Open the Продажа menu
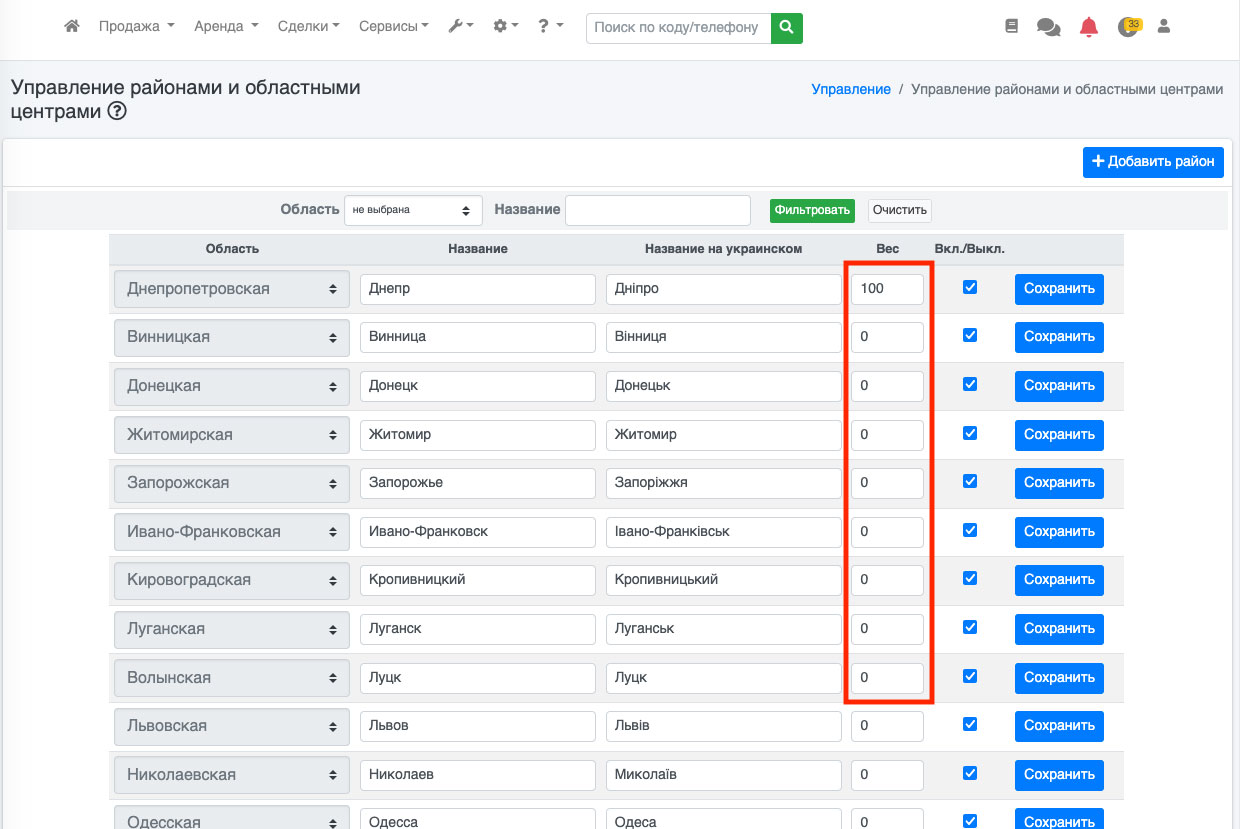Image resolution: width=1240 pixels, height=829 pixels. pyautogui.click(x=136, y=27)
